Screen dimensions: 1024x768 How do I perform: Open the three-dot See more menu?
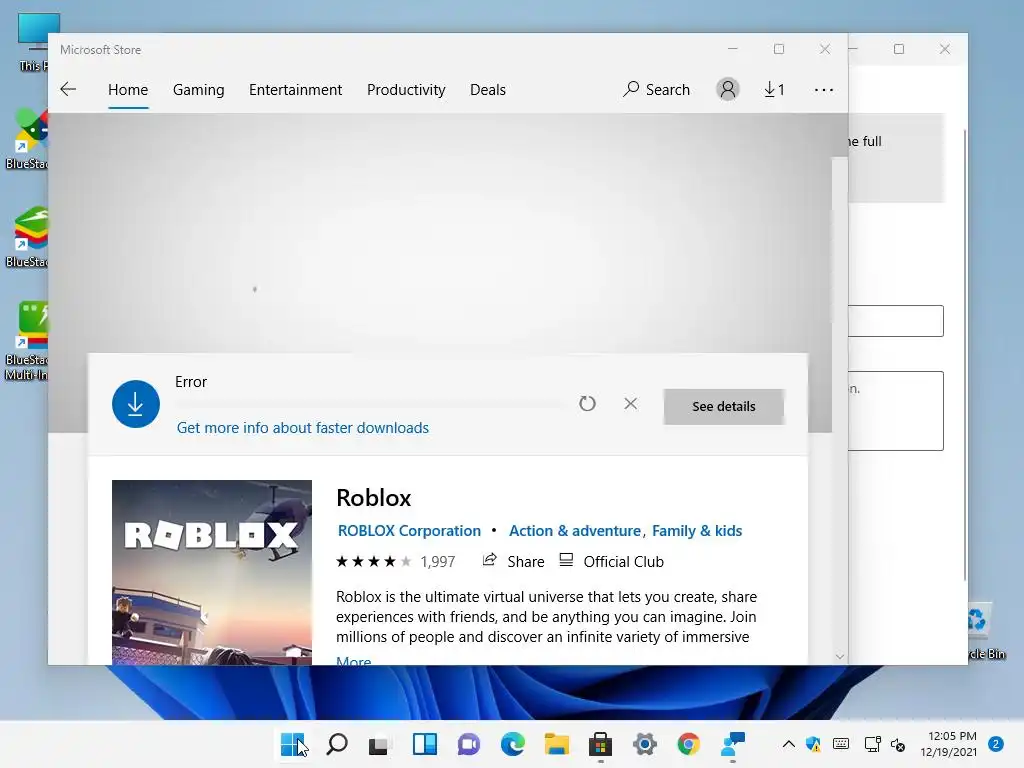tap(824, 89)
